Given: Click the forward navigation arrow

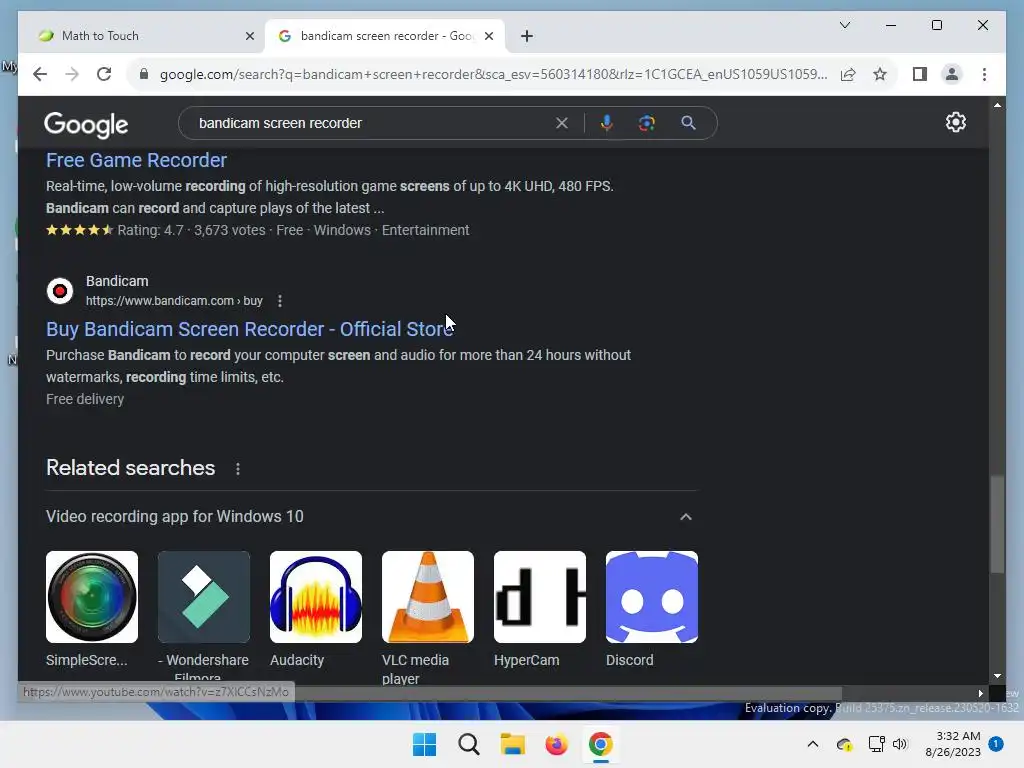Looking at the screenshot, I should pyautogui.click(x=72, y=74).
